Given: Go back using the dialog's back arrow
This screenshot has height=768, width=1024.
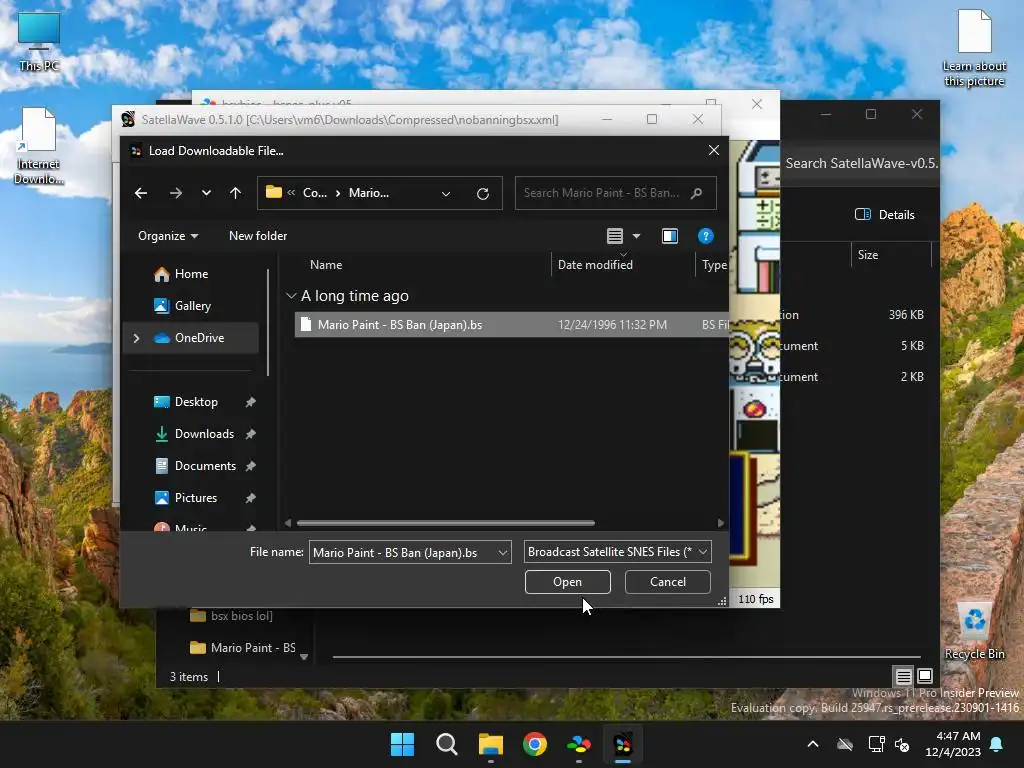Looking at the screenshot, I should click(140, 193).
